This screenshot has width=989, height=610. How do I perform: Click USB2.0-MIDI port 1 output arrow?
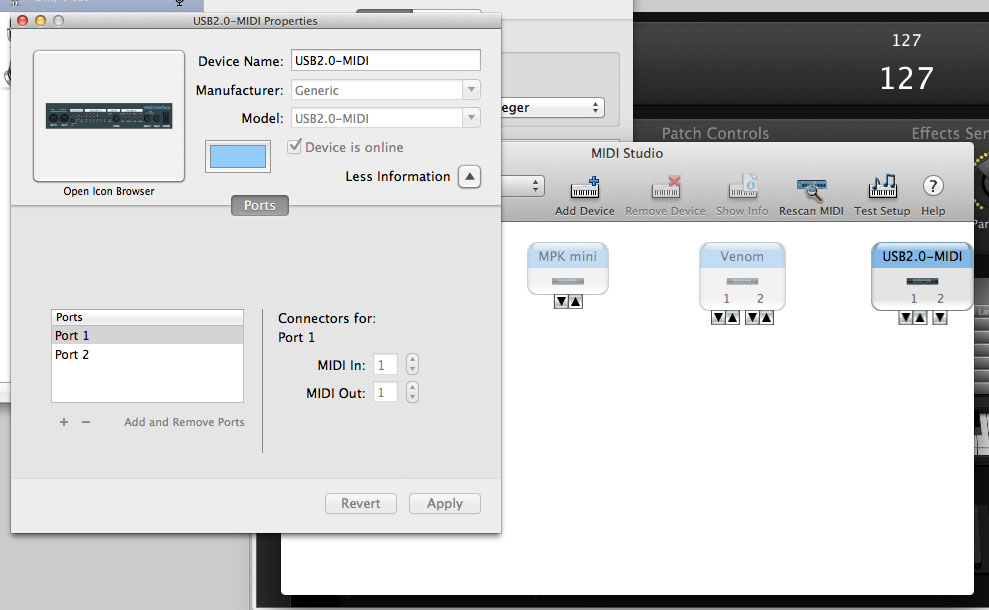(905, 317)
